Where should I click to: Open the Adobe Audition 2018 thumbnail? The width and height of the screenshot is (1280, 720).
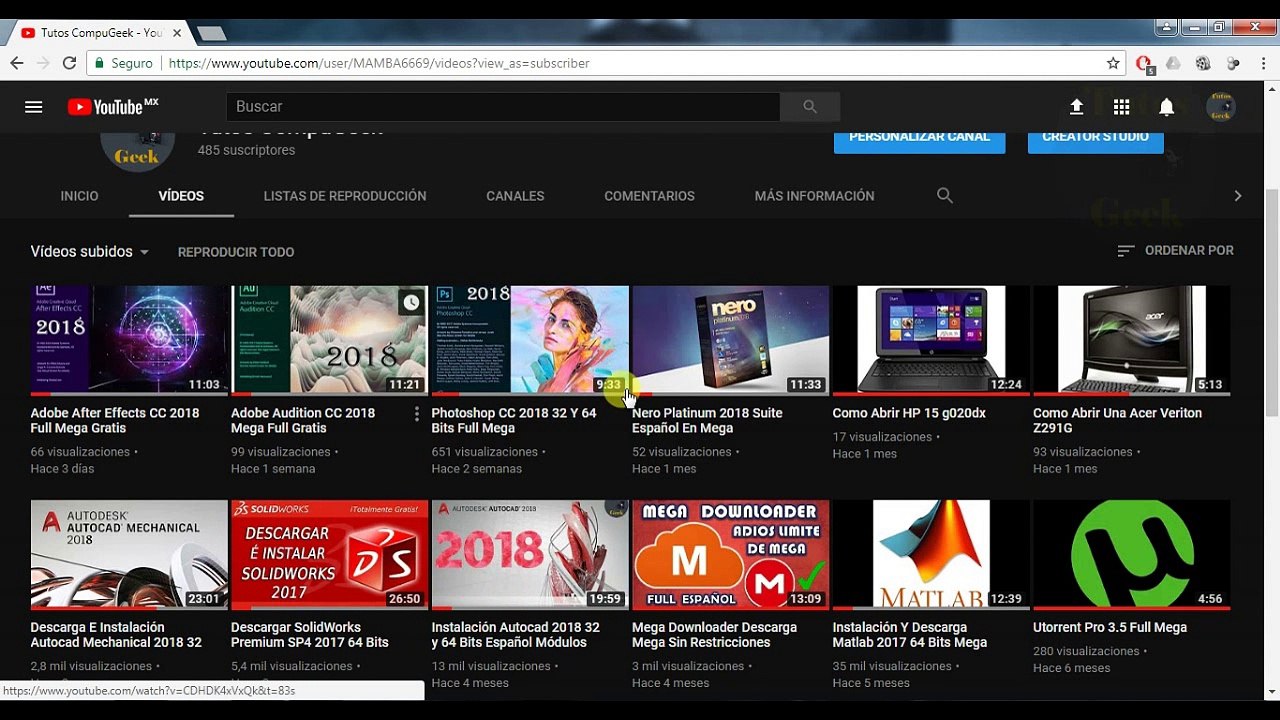pyautogui.click(x=329, y=340)
